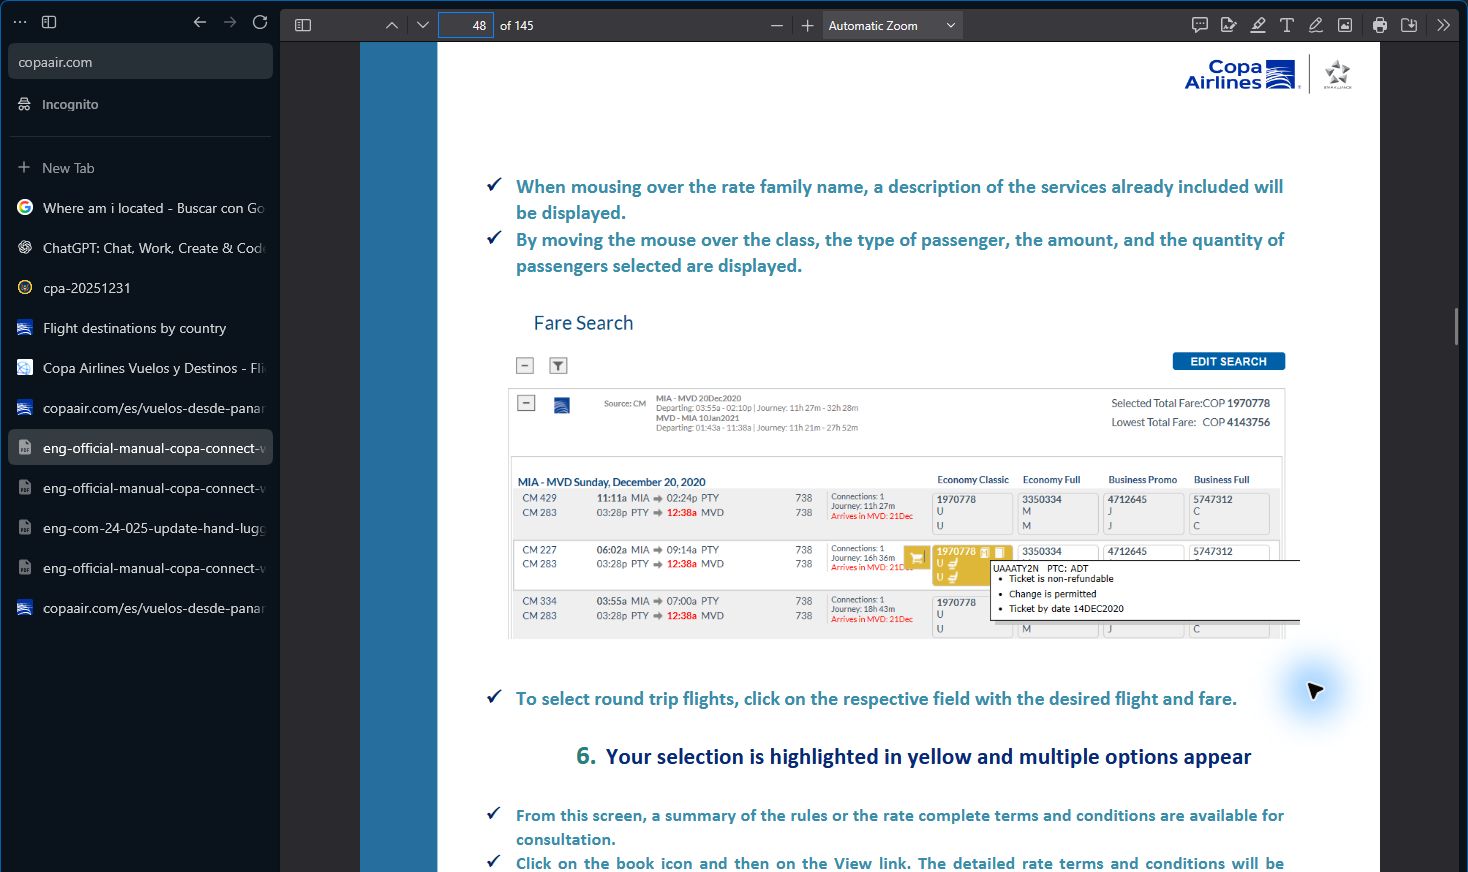Select the highlight tool
Screen dimensions: 1468x872
pos(1258,25)
